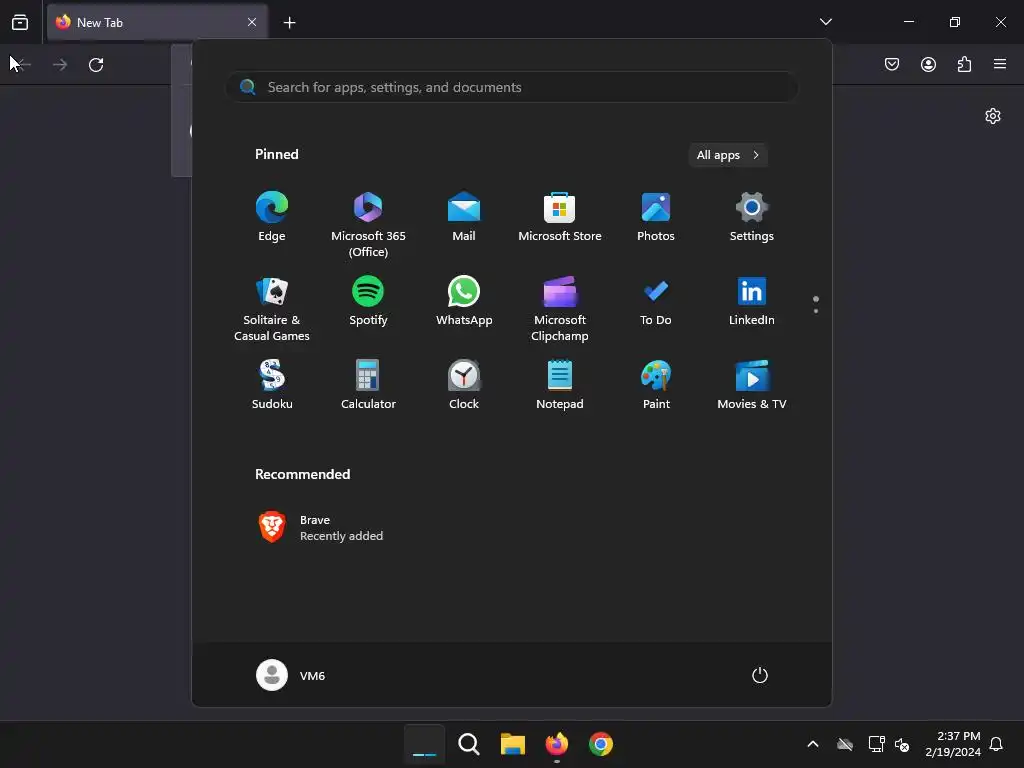
Task: Launch the Paint app
Action: [656, 385]
